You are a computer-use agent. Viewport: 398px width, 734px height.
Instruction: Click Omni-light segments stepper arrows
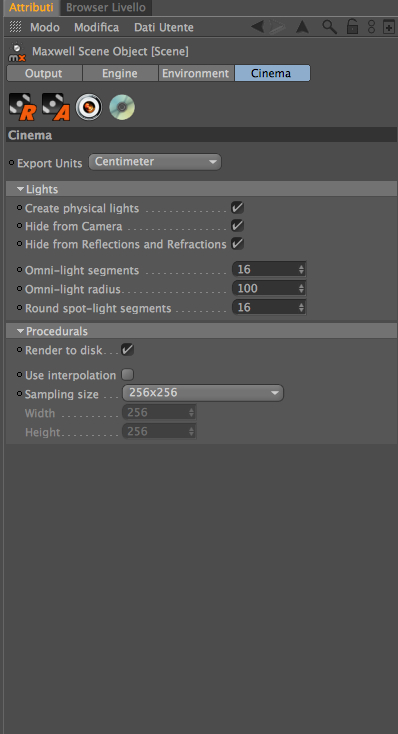pyautogui.click(x=301, y=270)
